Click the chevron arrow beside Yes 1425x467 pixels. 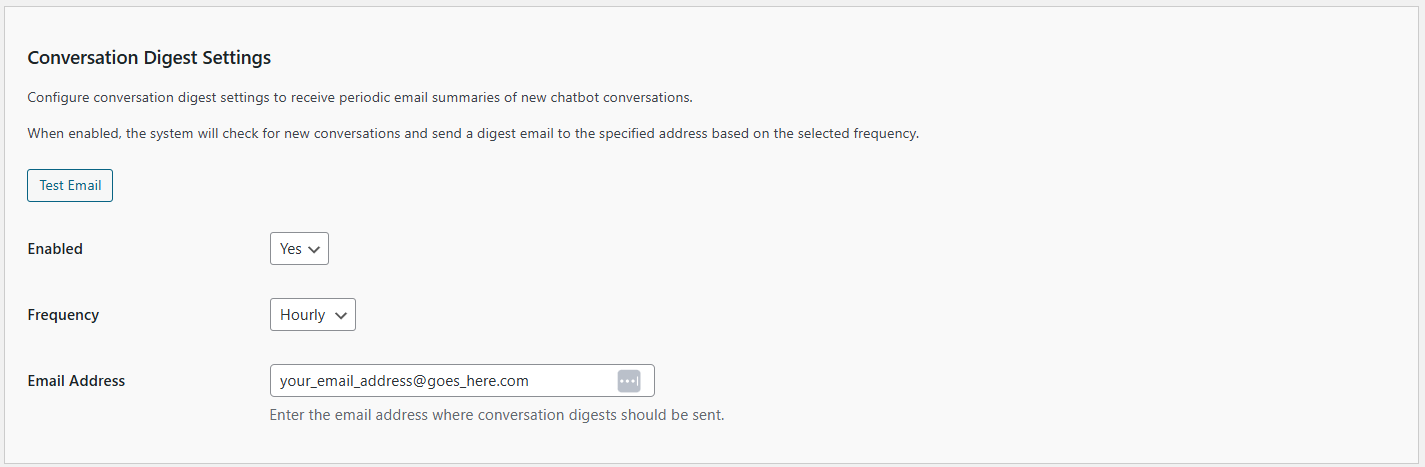pos(314,249)
